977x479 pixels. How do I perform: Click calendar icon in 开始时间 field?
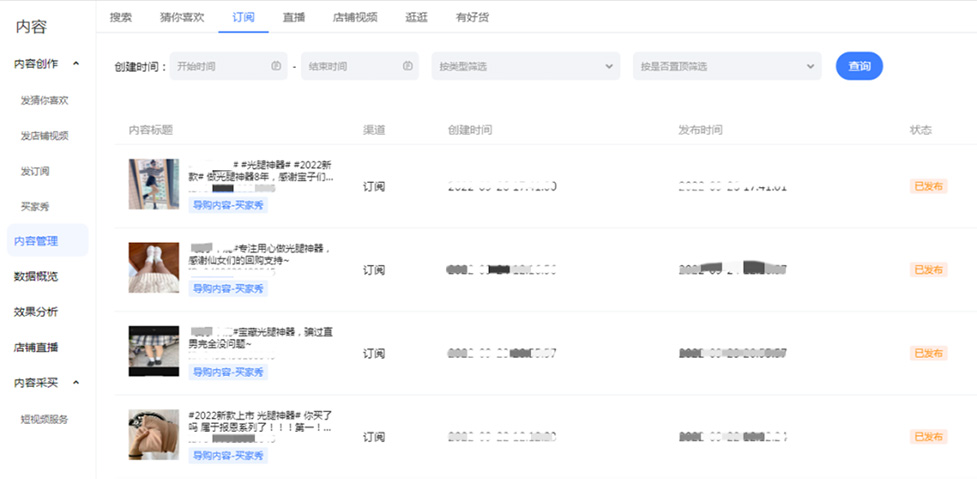click(x=276, y=66)
